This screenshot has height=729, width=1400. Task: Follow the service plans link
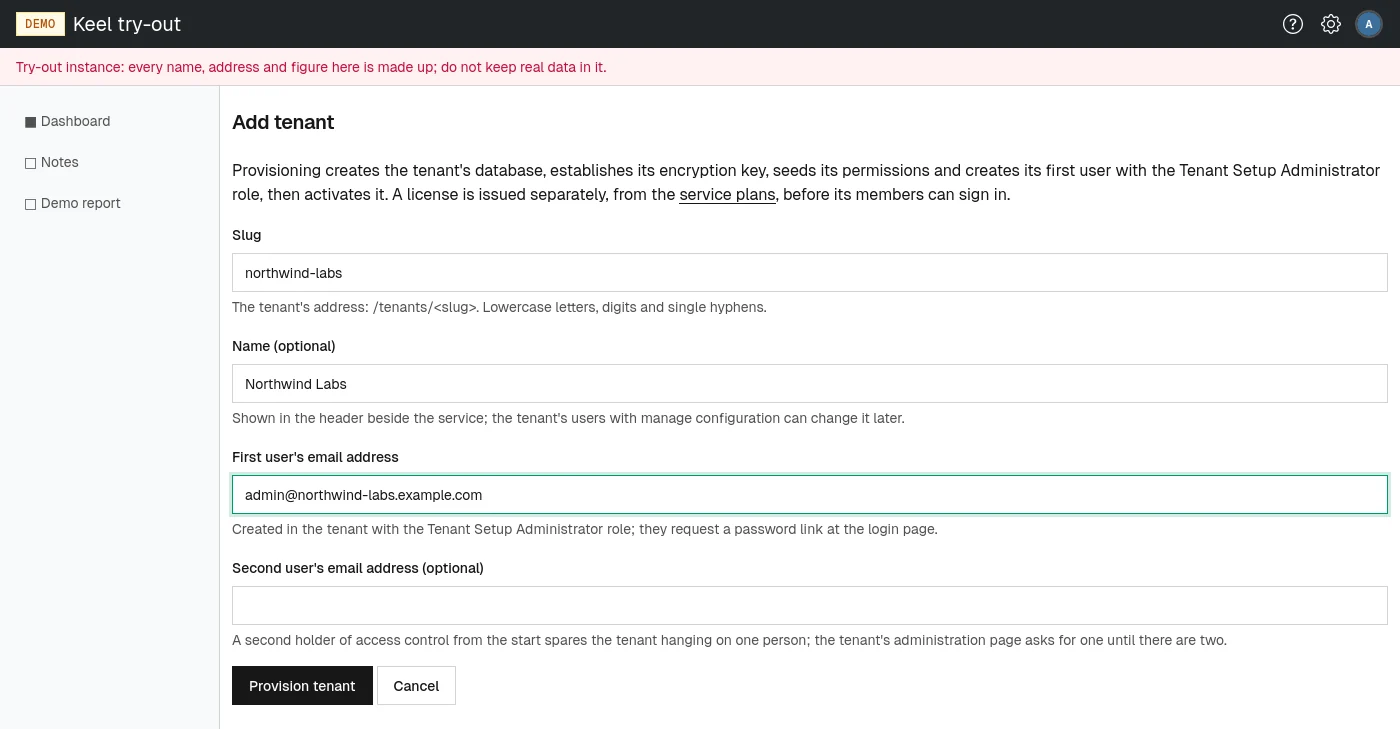[x=727, y=194]
